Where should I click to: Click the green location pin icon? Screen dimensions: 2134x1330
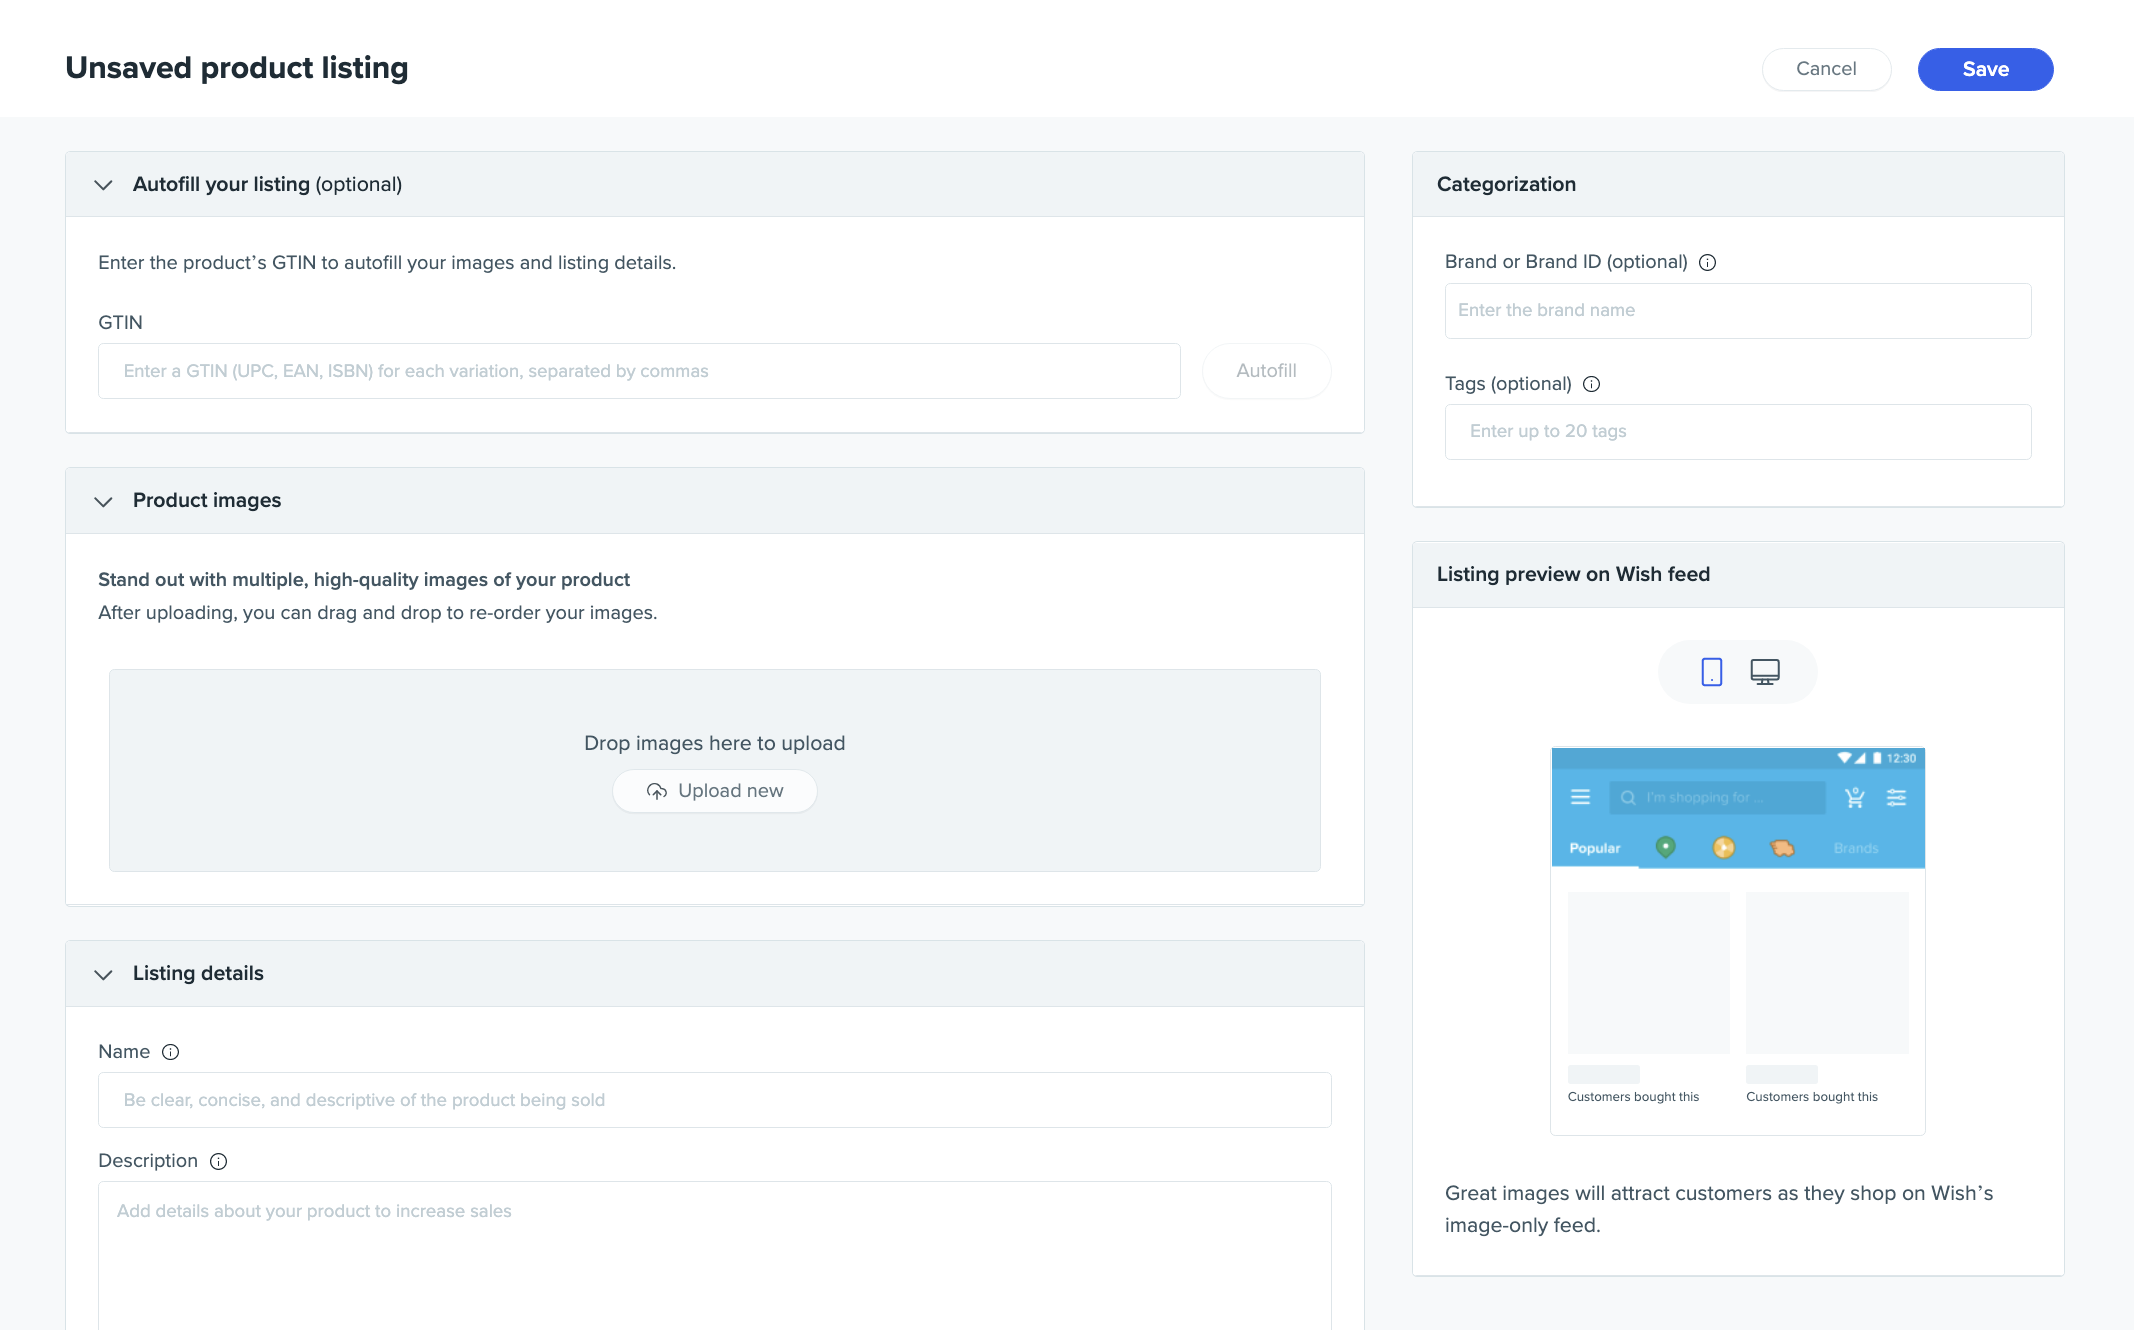[x=1665, y=847]
